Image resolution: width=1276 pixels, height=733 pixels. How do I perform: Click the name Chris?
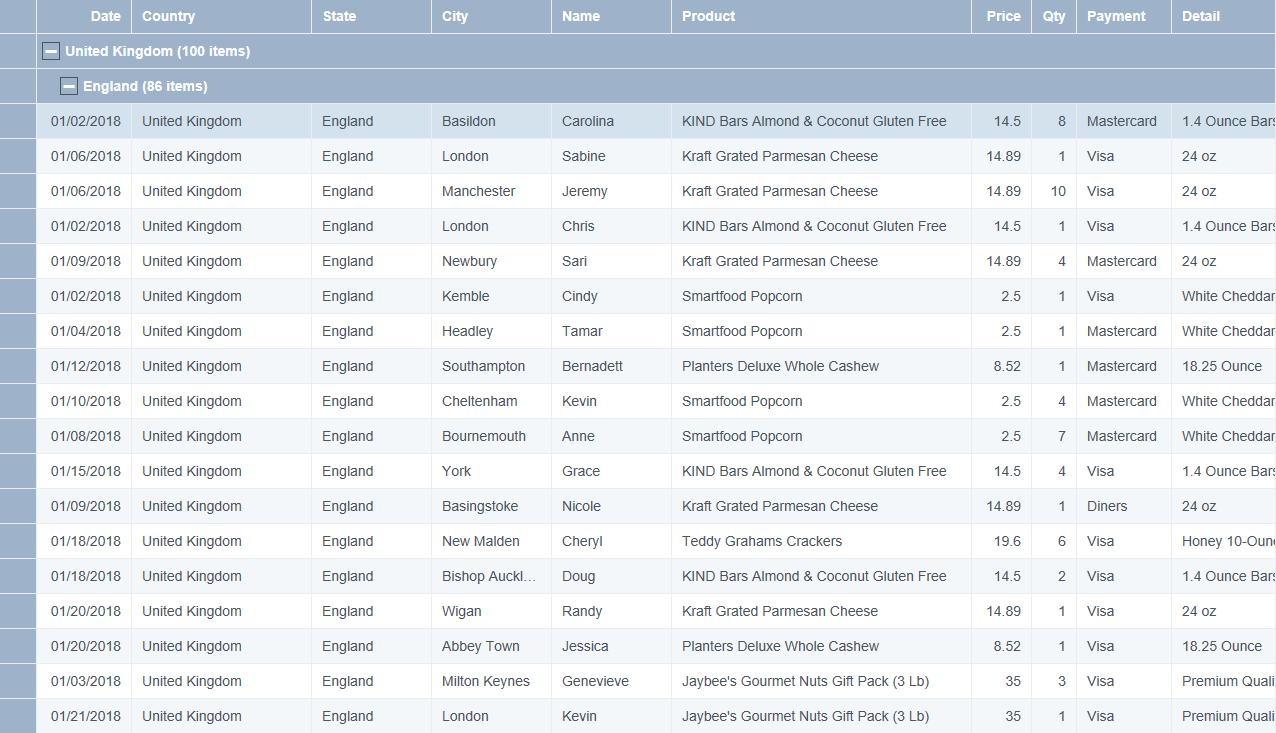pyautogui.click(x=578, y=226)
